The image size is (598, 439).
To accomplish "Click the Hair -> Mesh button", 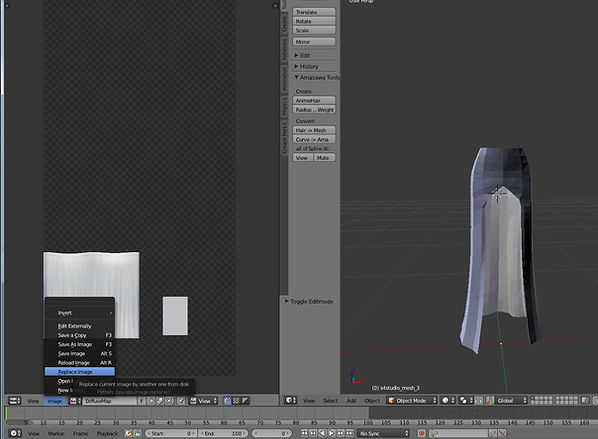I will [x=314, y=130].
